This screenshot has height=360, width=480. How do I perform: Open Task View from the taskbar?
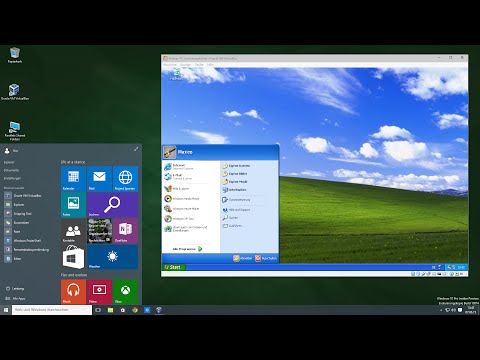[x=98, y=310]
